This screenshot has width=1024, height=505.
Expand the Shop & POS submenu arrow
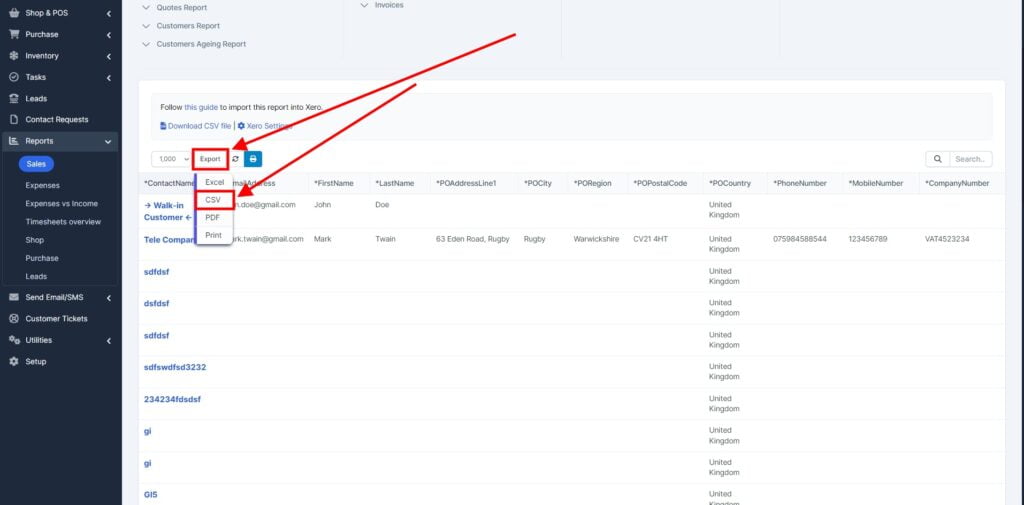[108, 13]
